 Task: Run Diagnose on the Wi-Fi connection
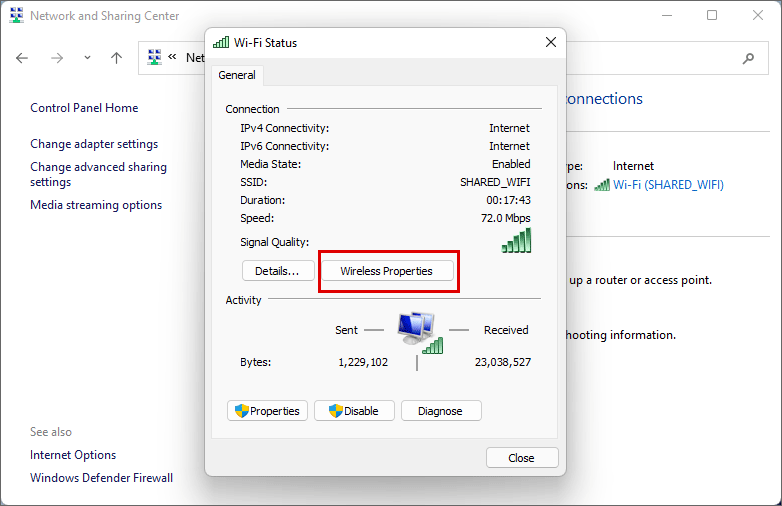pos(441,411)
